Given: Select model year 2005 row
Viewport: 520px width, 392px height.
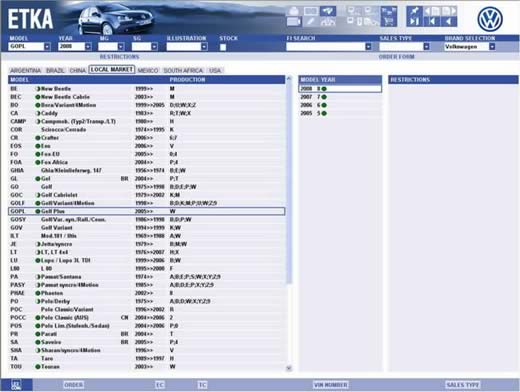Looking at the screenshot, I should 340,113.
